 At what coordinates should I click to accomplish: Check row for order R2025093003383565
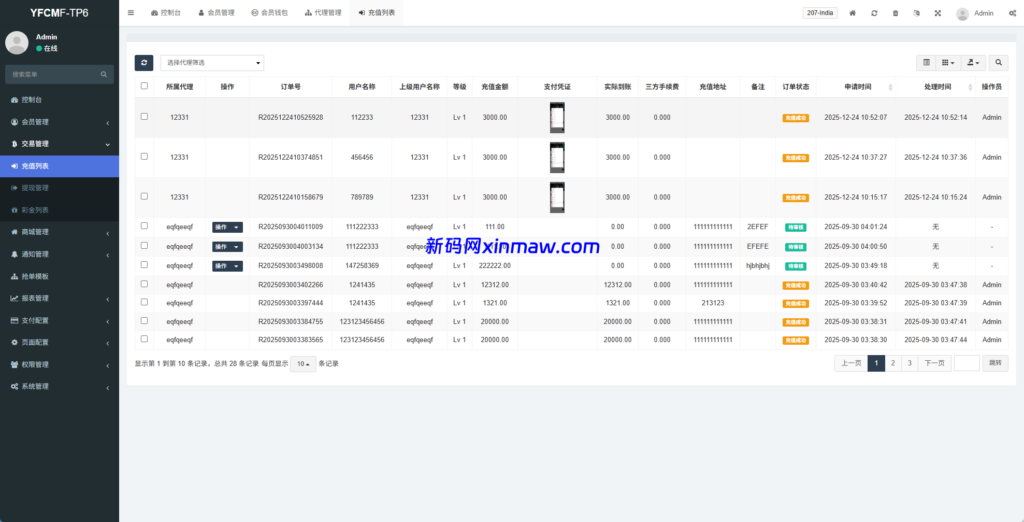pos(144,338)
